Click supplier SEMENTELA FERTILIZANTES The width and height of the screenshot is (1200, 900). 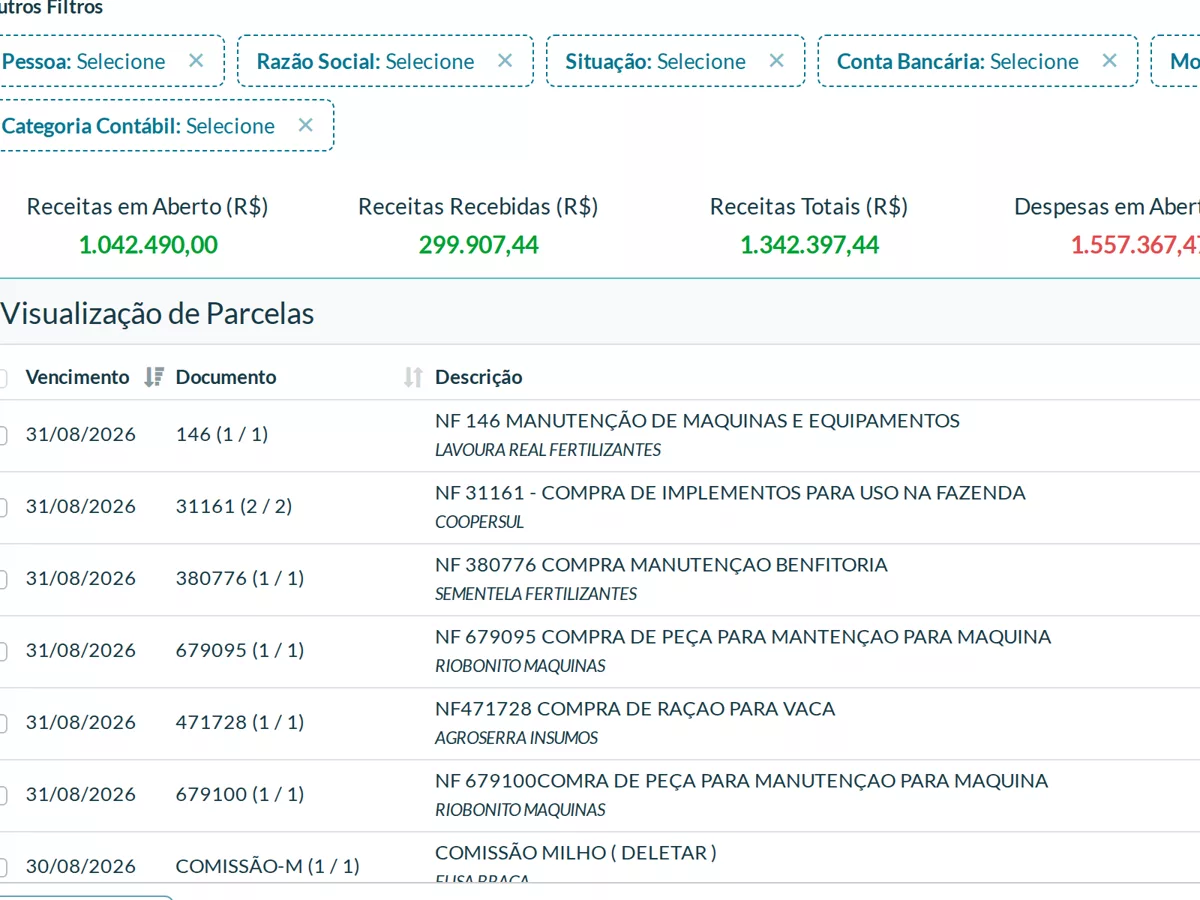pyautogui.click(x=536, y=594)
